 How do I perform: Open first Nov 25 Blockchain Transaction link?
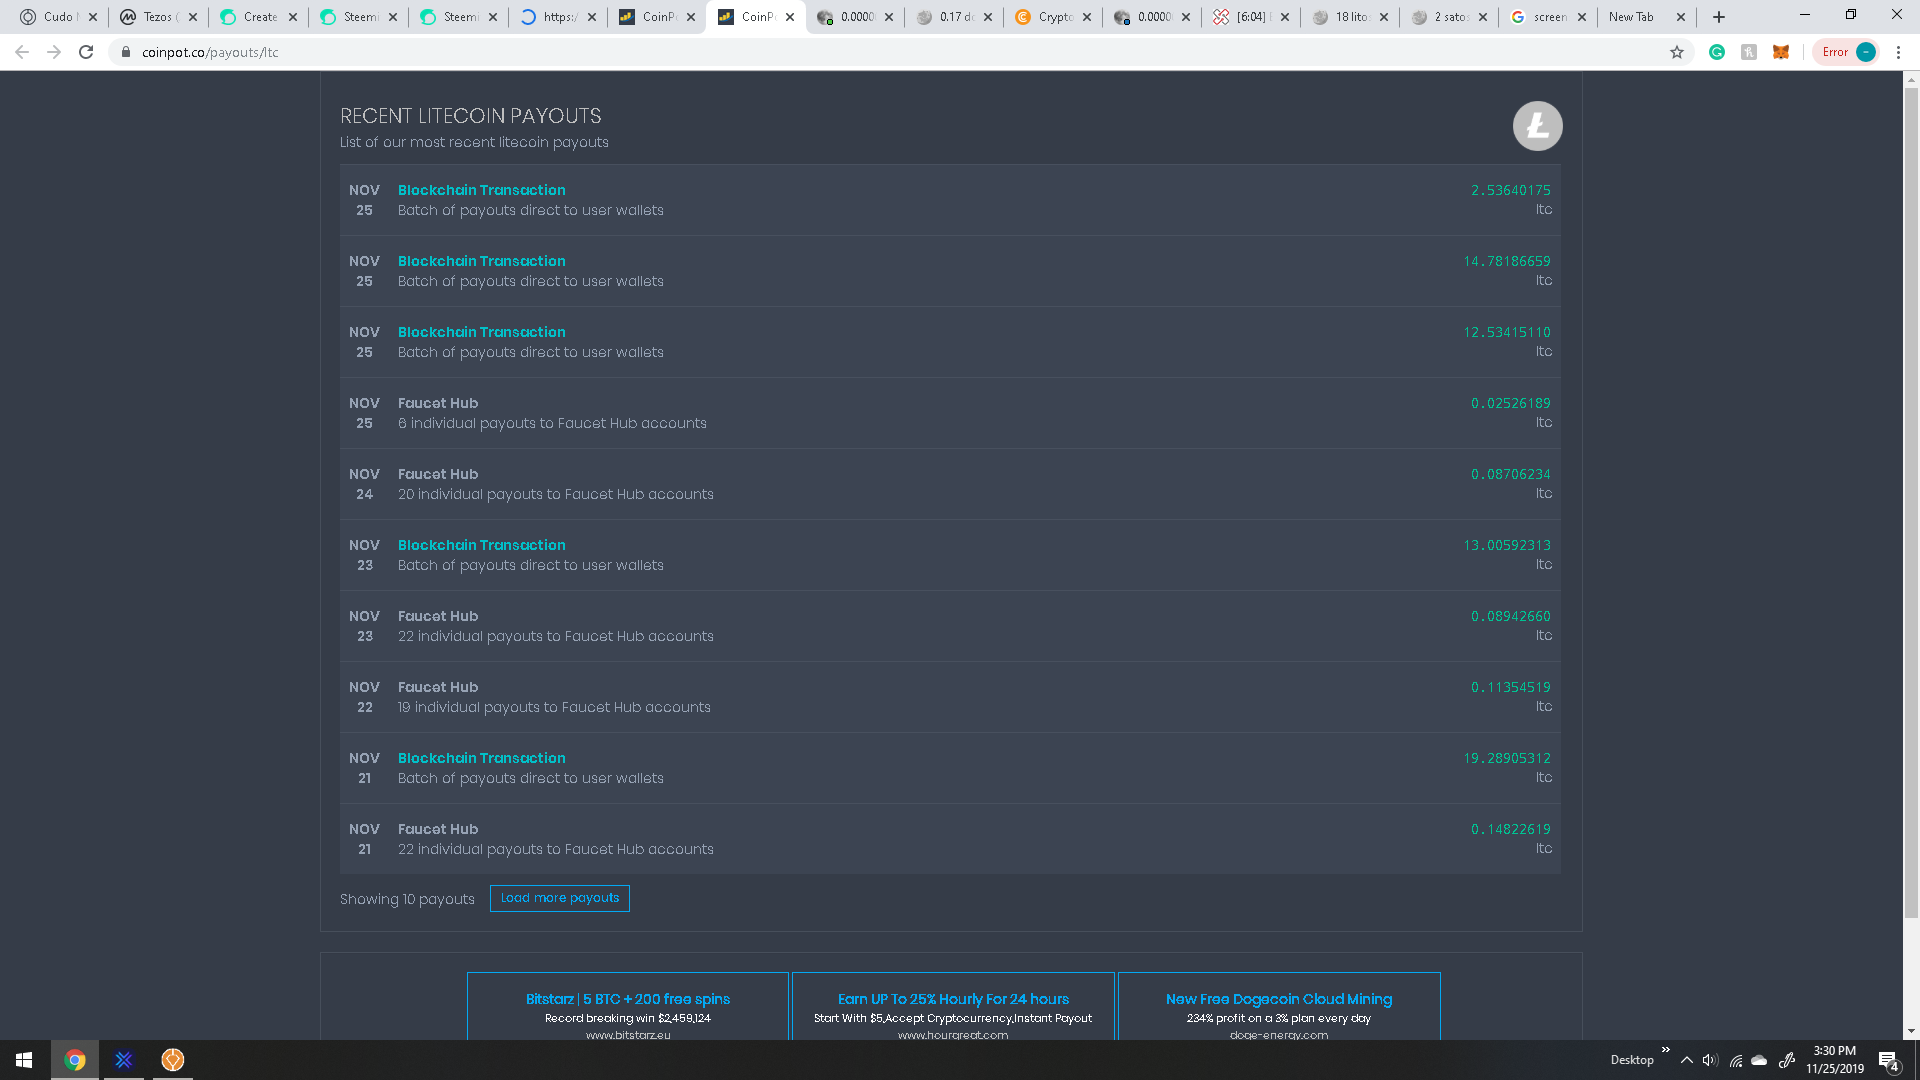point(481,190)
